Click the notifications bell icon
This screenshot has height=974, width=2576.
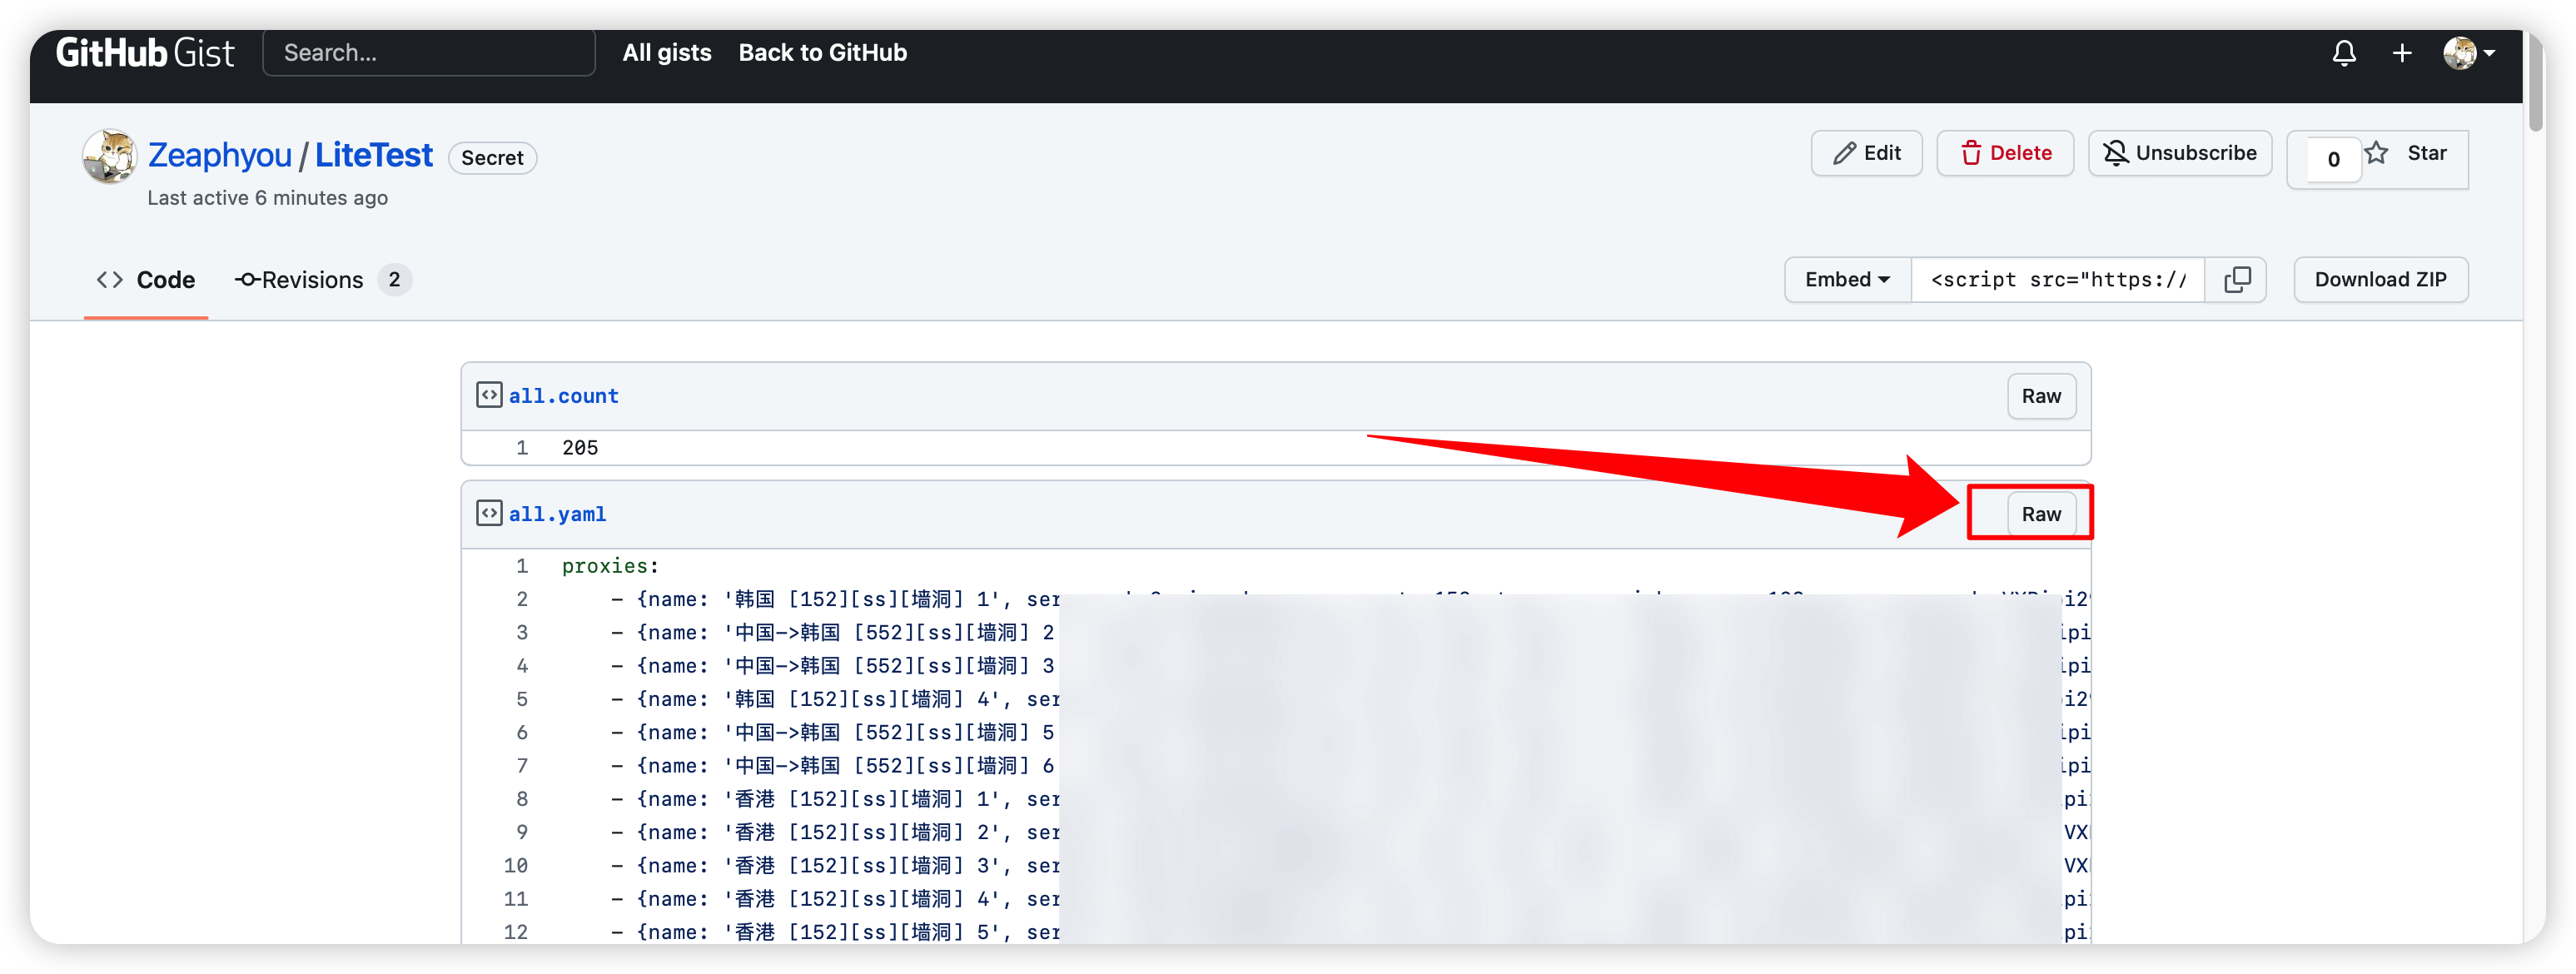[x=2343, y=53]
